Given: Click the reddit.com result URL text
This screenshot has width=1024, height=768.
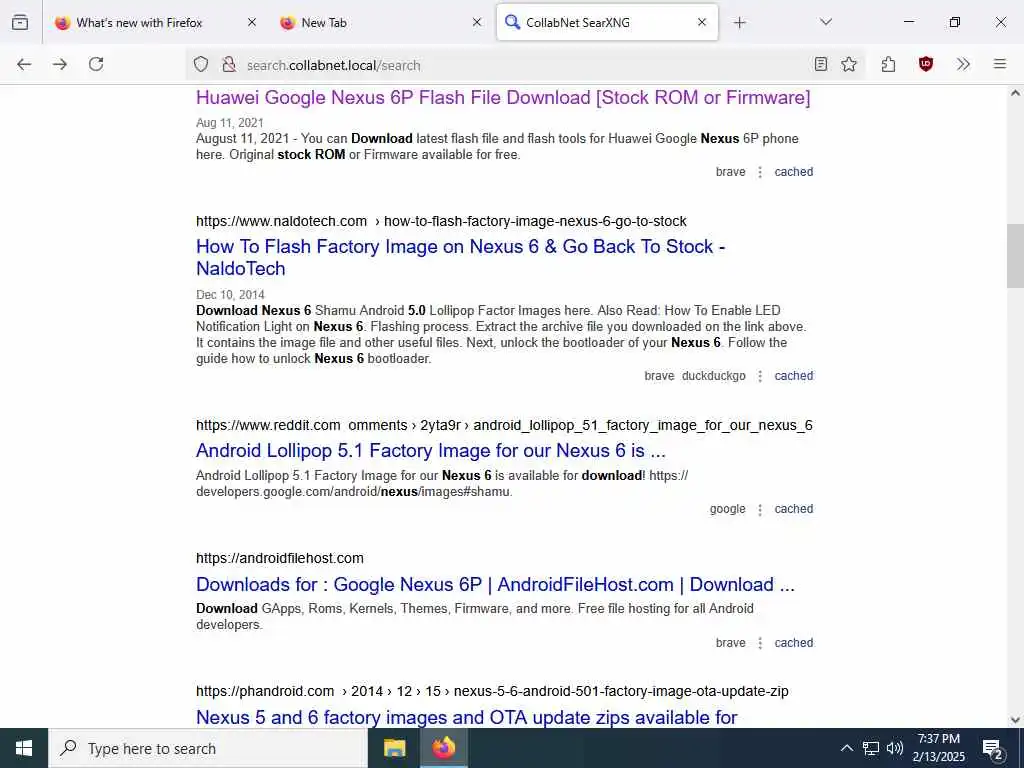Looking at the screenshot, I should (504, 425).
